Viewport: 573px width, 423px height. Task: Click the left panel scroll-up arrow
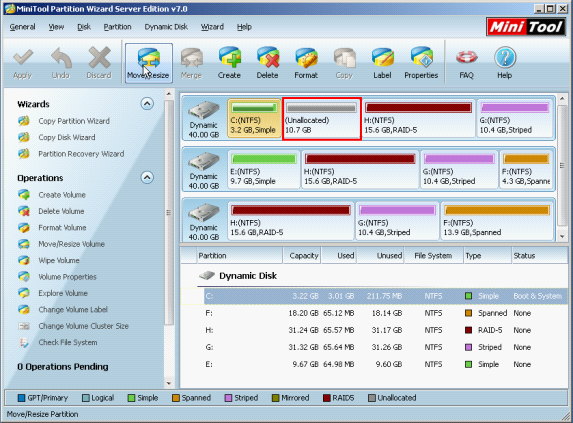pyautogui.click(x=169, y=94)
